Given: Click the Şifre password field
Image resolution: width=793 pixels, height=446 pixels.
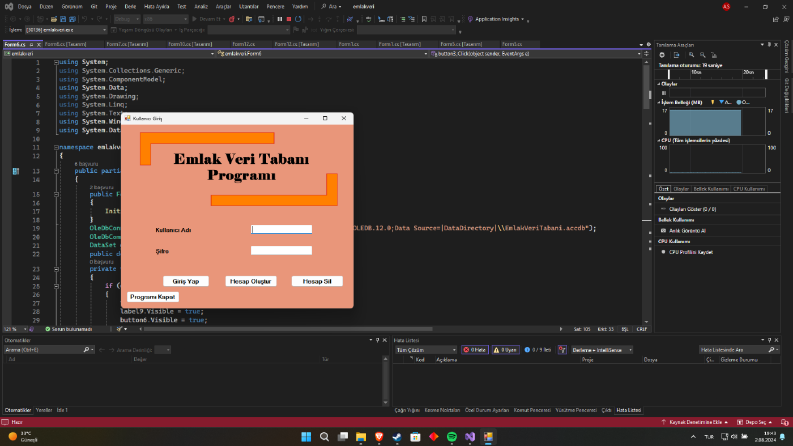Looking at the screenshot, I should pos(281,250).
